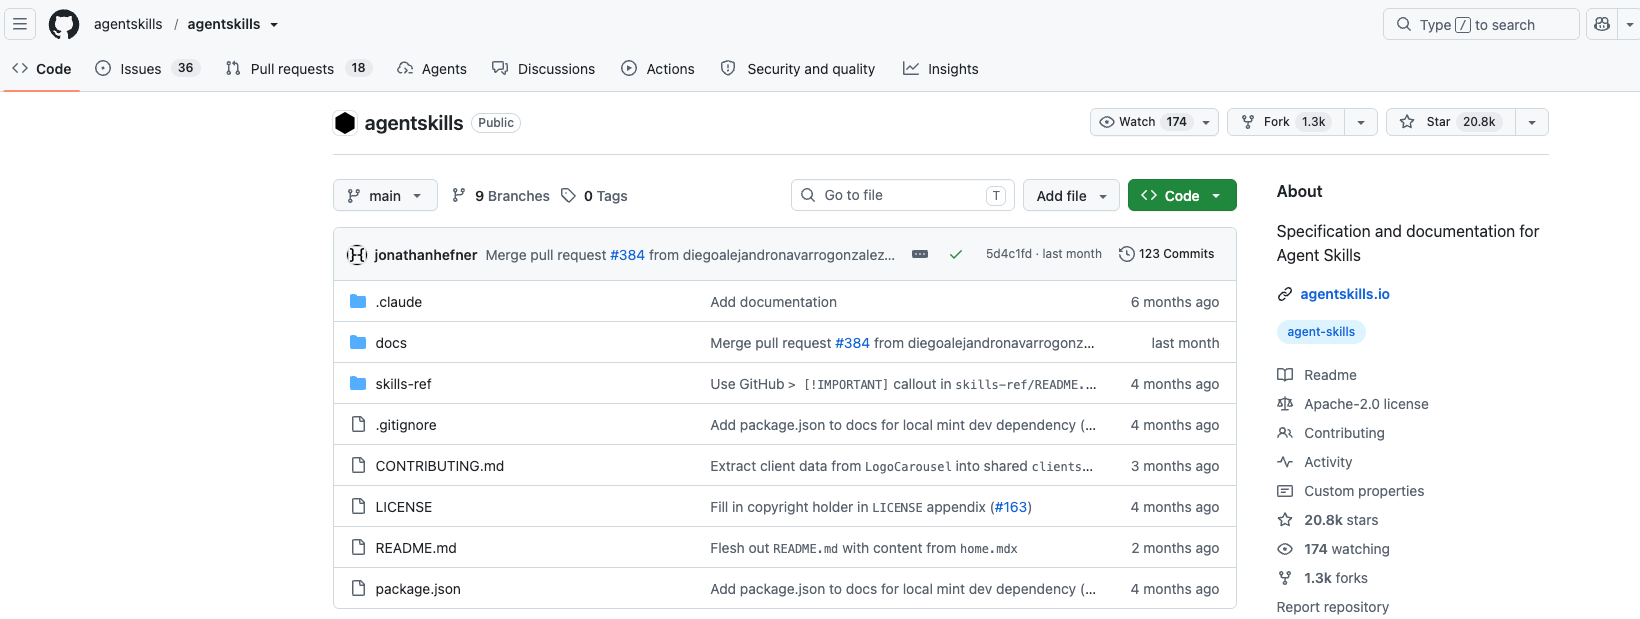View 174 watching link
This screenshot has width=1640, height=619.
pyautogui.click(x=1346, y=549)
